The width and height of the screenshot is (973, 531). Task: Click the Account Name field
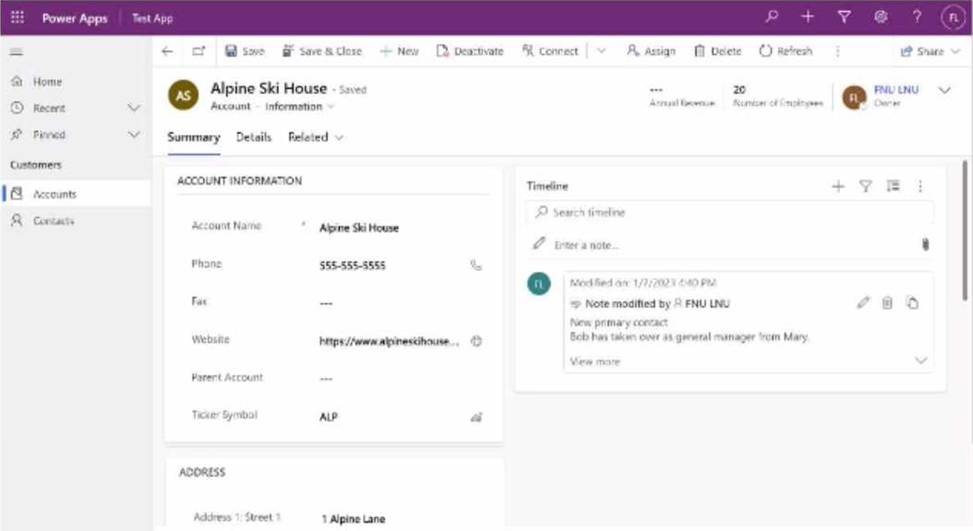(x=400, y=228)
